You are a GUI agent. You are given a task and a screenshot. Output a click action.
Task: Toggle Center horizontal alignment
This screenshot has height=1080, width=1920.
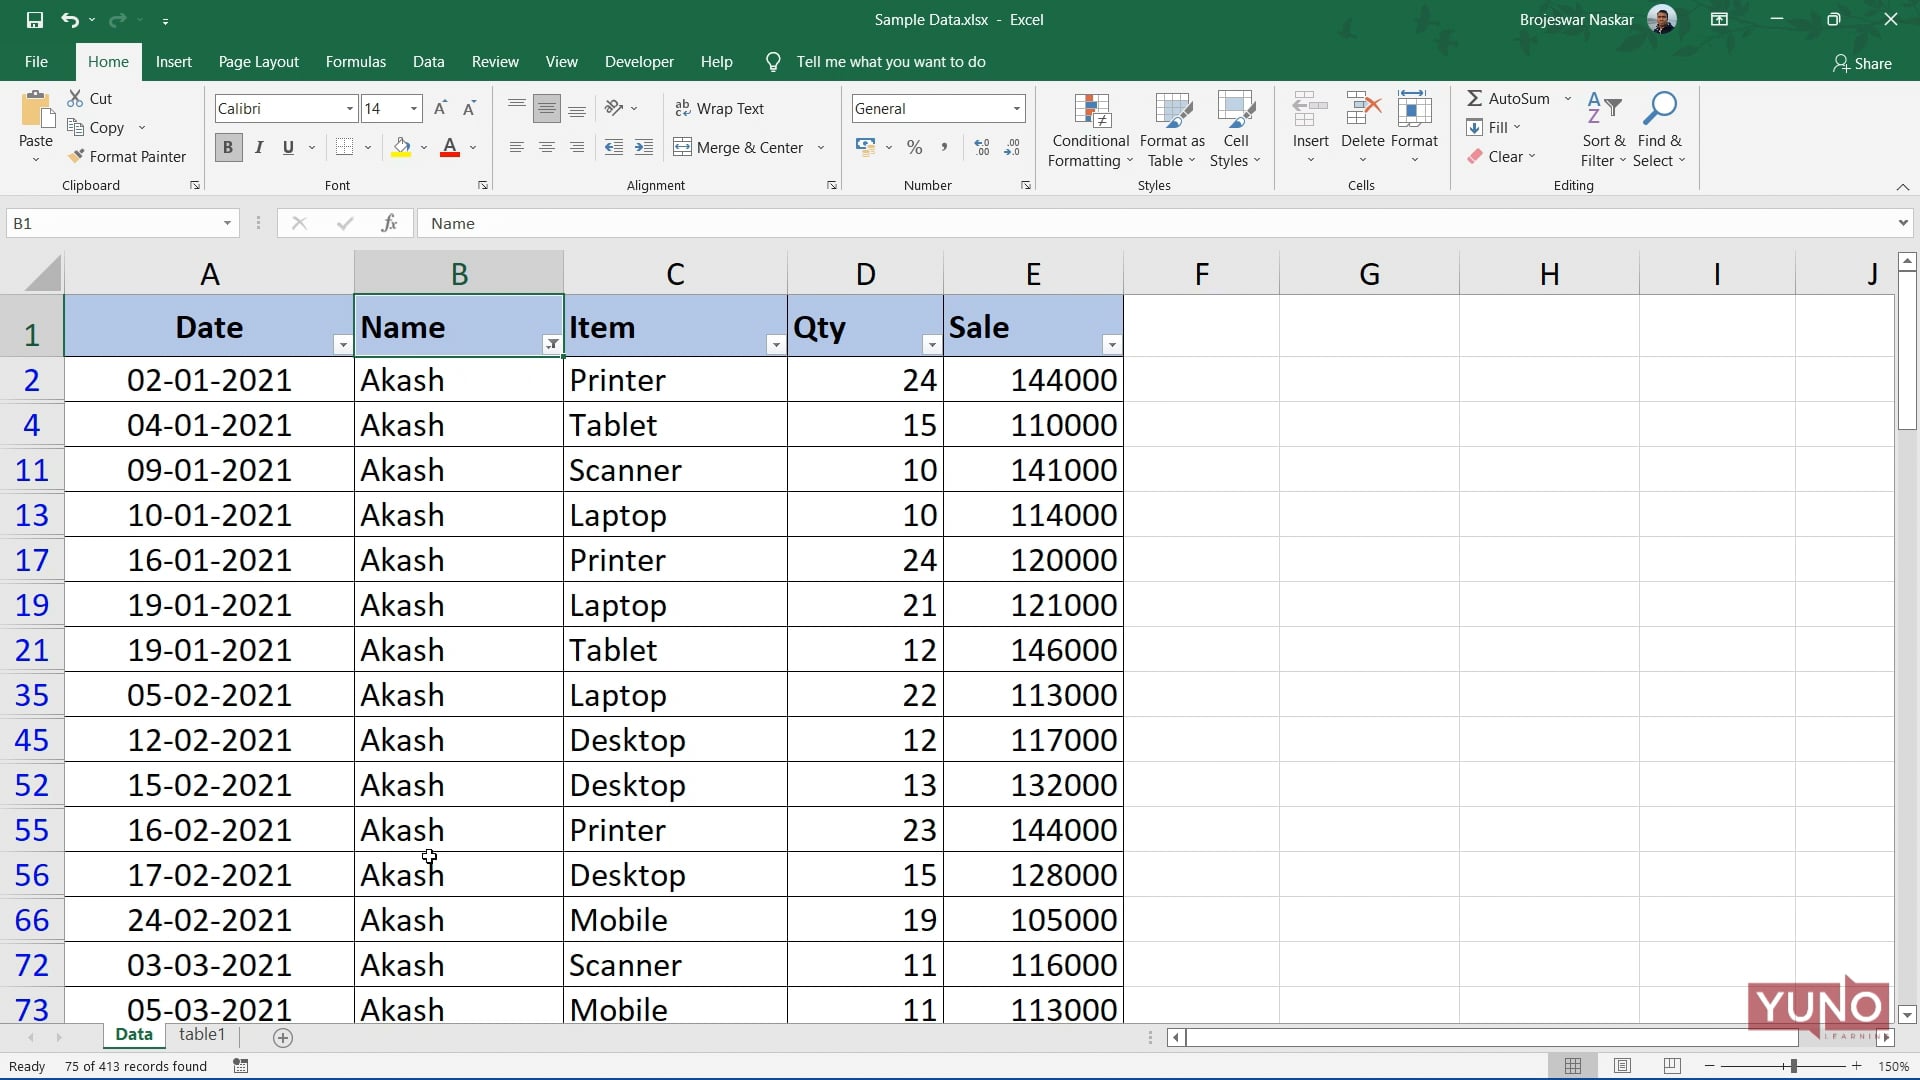546,147
